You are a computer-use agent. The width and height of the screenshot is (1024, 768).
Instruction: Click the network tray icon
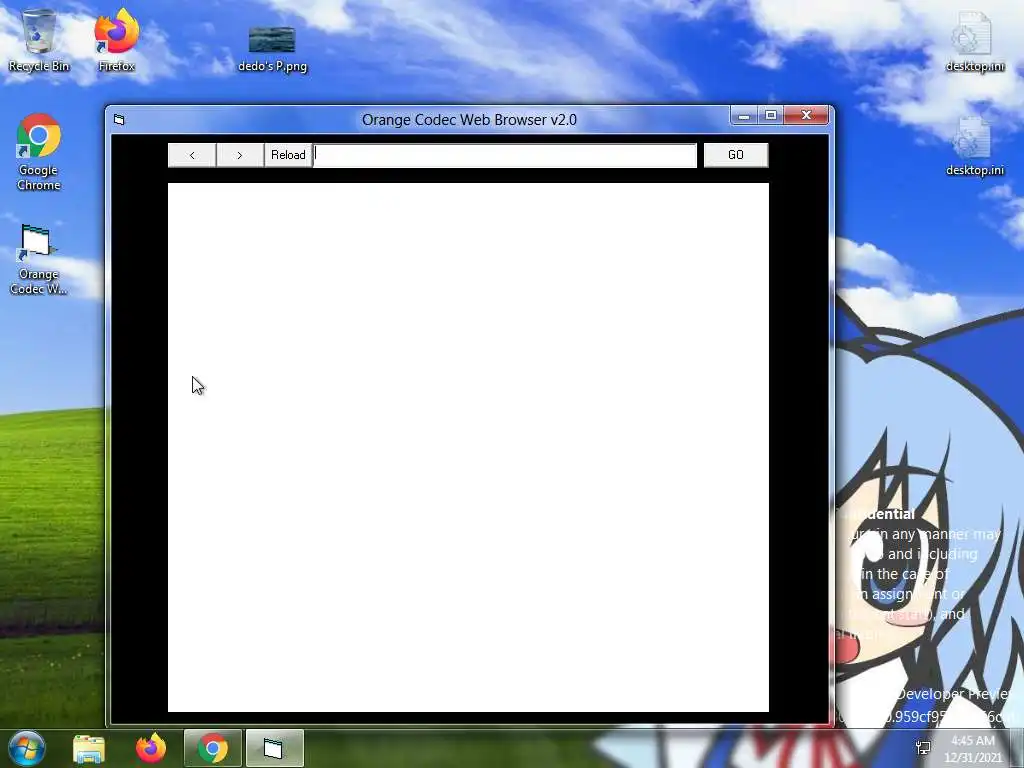click(x=923, y=748)
